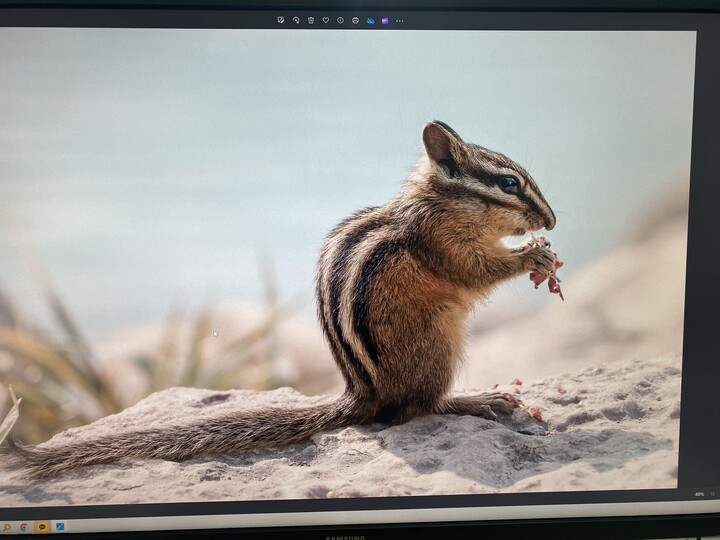Open KakaoTalk from the taskbar
Screen dimensions: 720x540
pyautogui.click(x=42, y=527)
